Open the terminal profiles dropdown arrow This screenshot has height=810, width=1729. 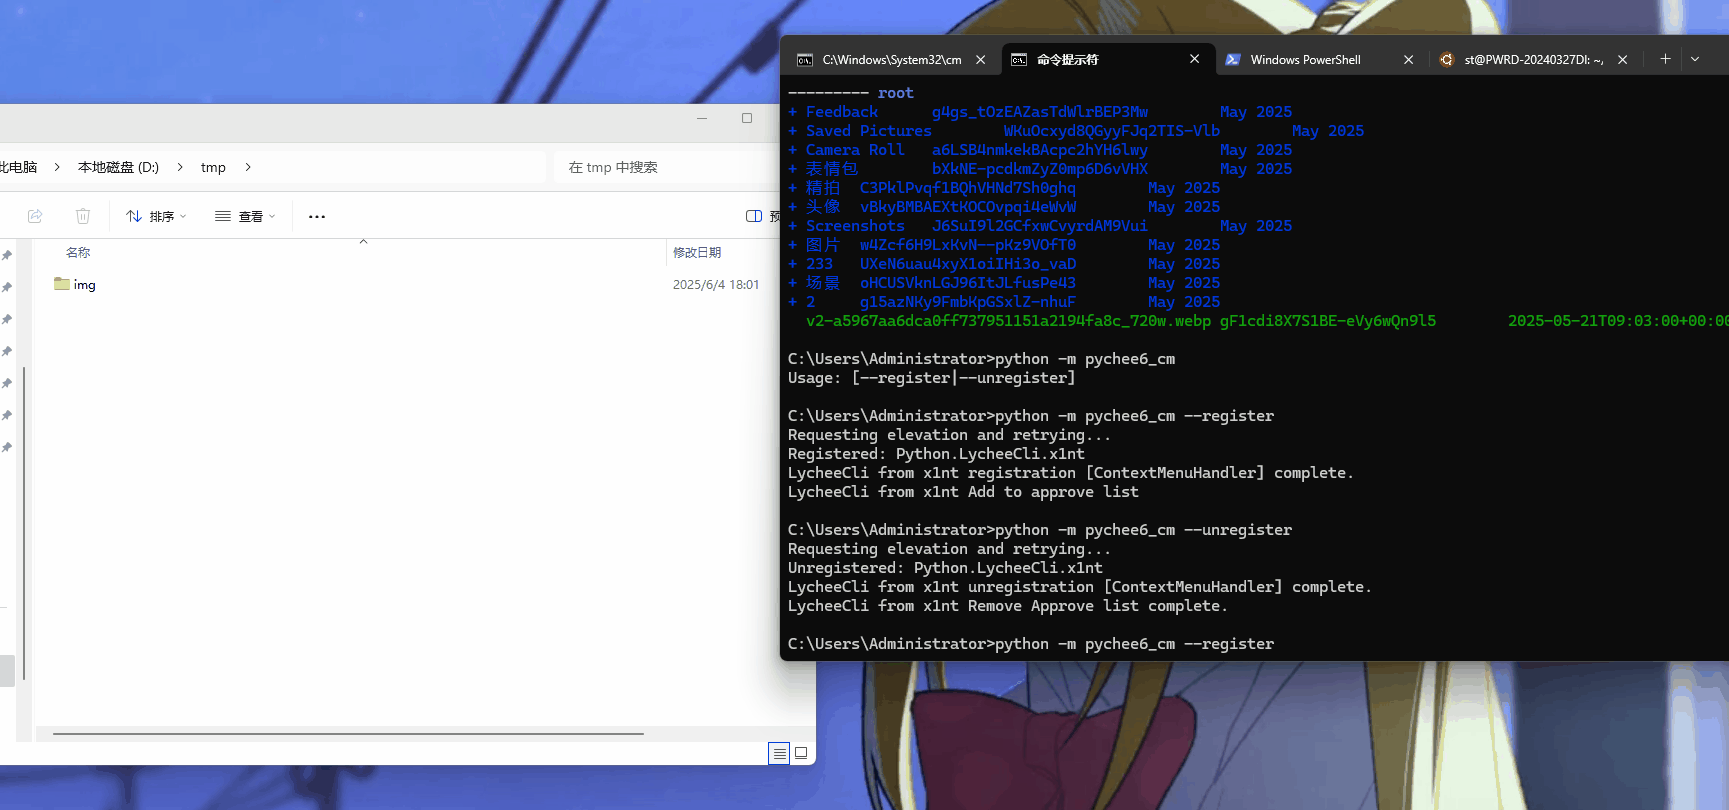pyautogui.click(x=1695, y=59)
